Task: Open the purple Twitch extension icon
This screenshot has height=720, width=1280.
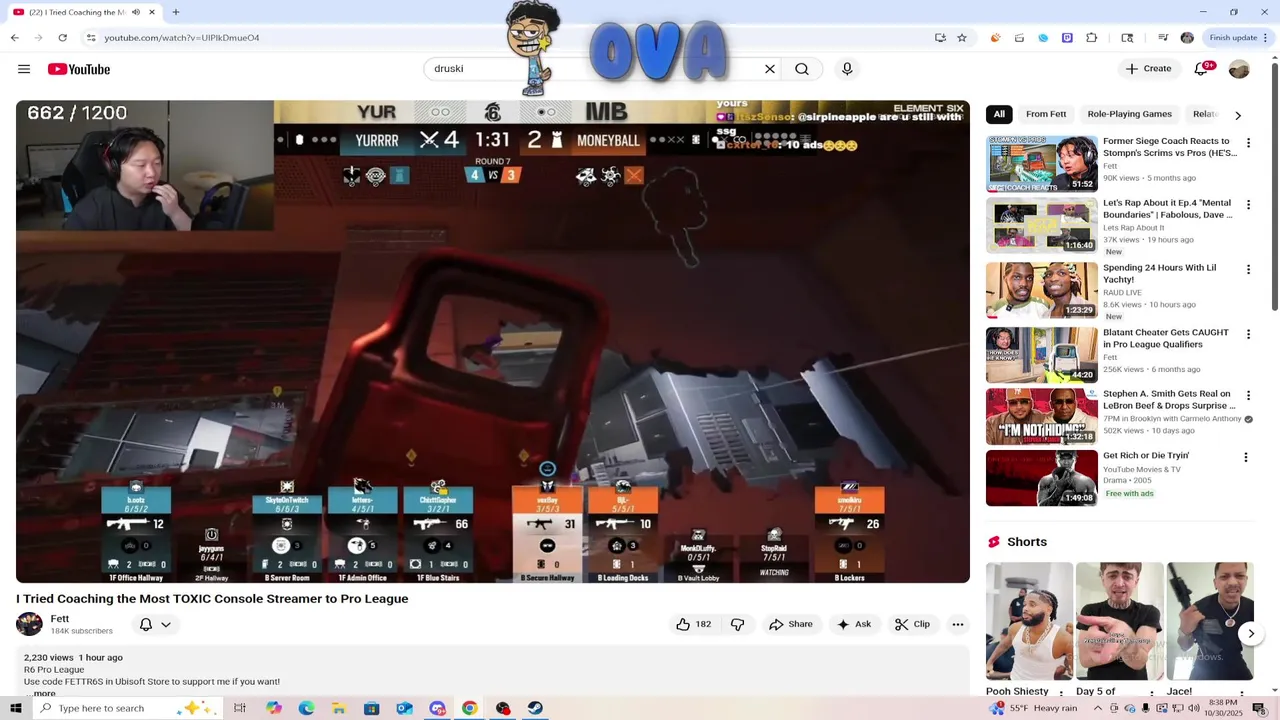Action: tap(1067, 38)
